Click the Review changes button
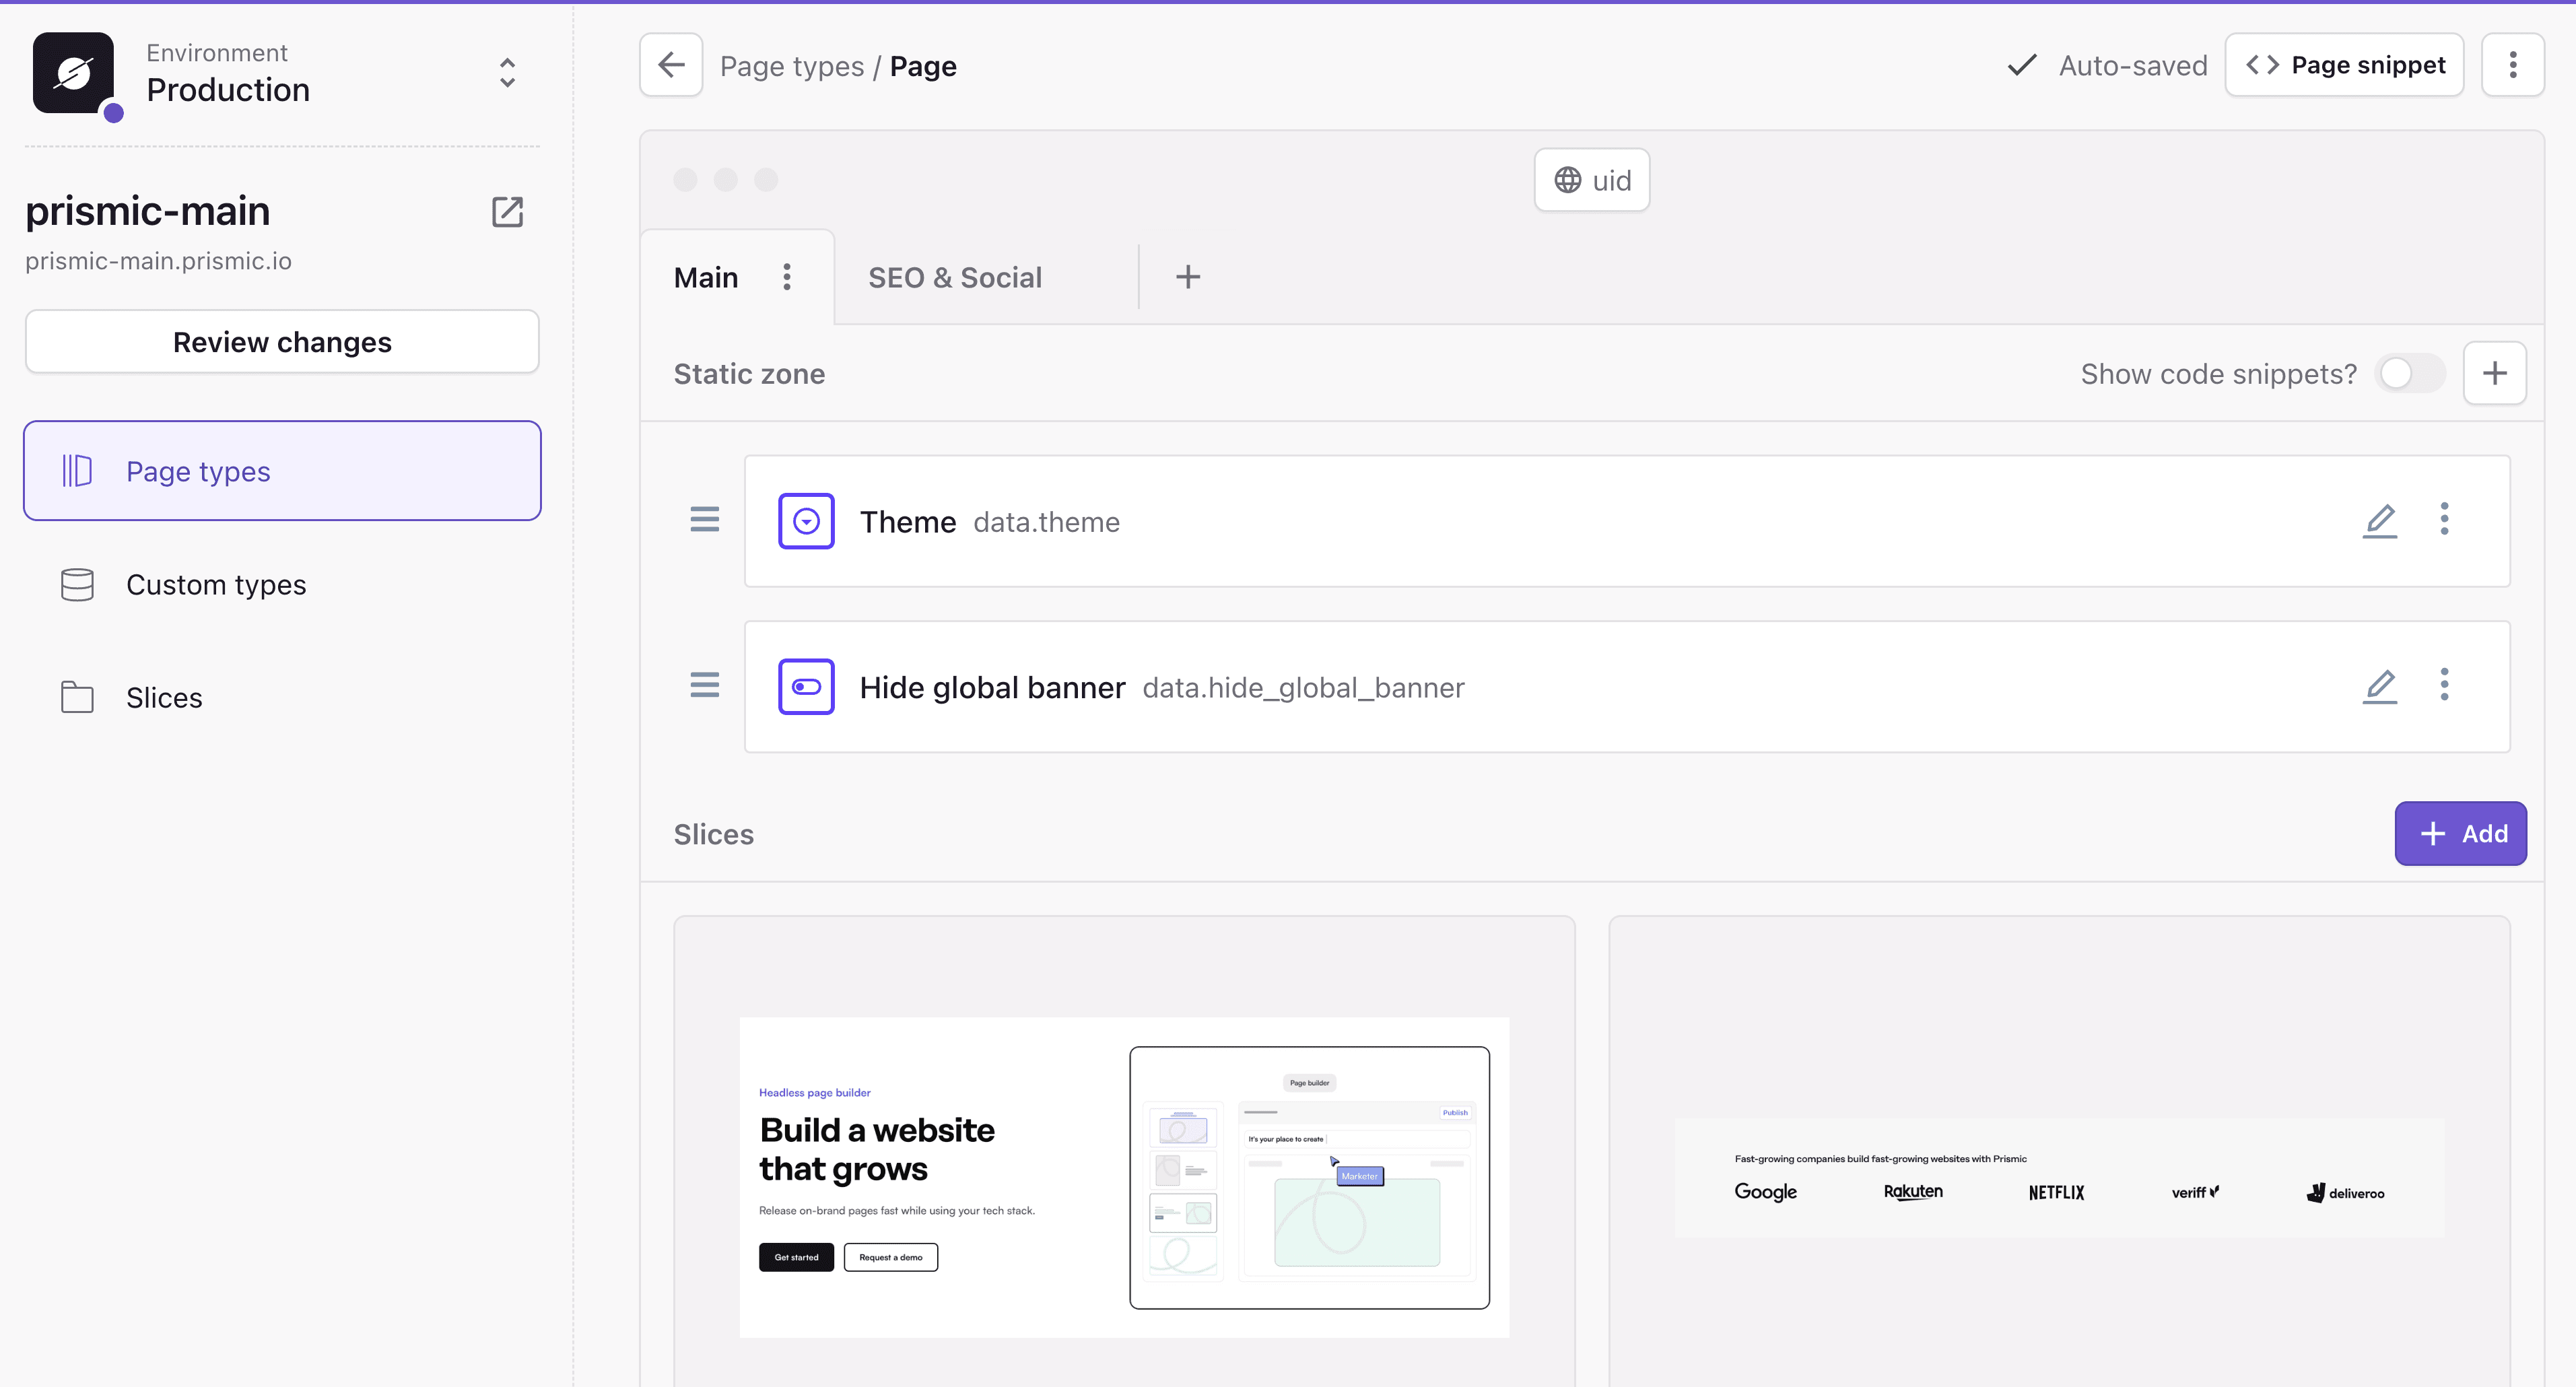This screenshot has height=1387, width=2576. [x=282, y=341]
